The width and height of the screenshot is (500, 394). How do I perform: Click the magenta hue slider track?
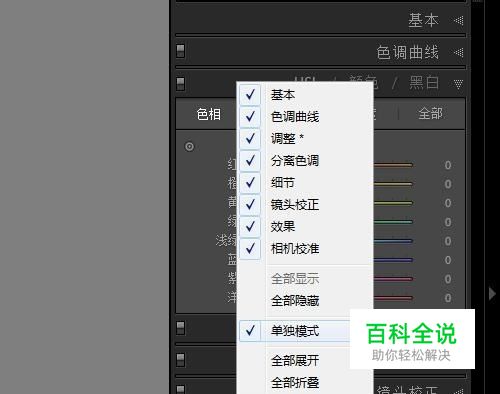[x=393, y=298]
